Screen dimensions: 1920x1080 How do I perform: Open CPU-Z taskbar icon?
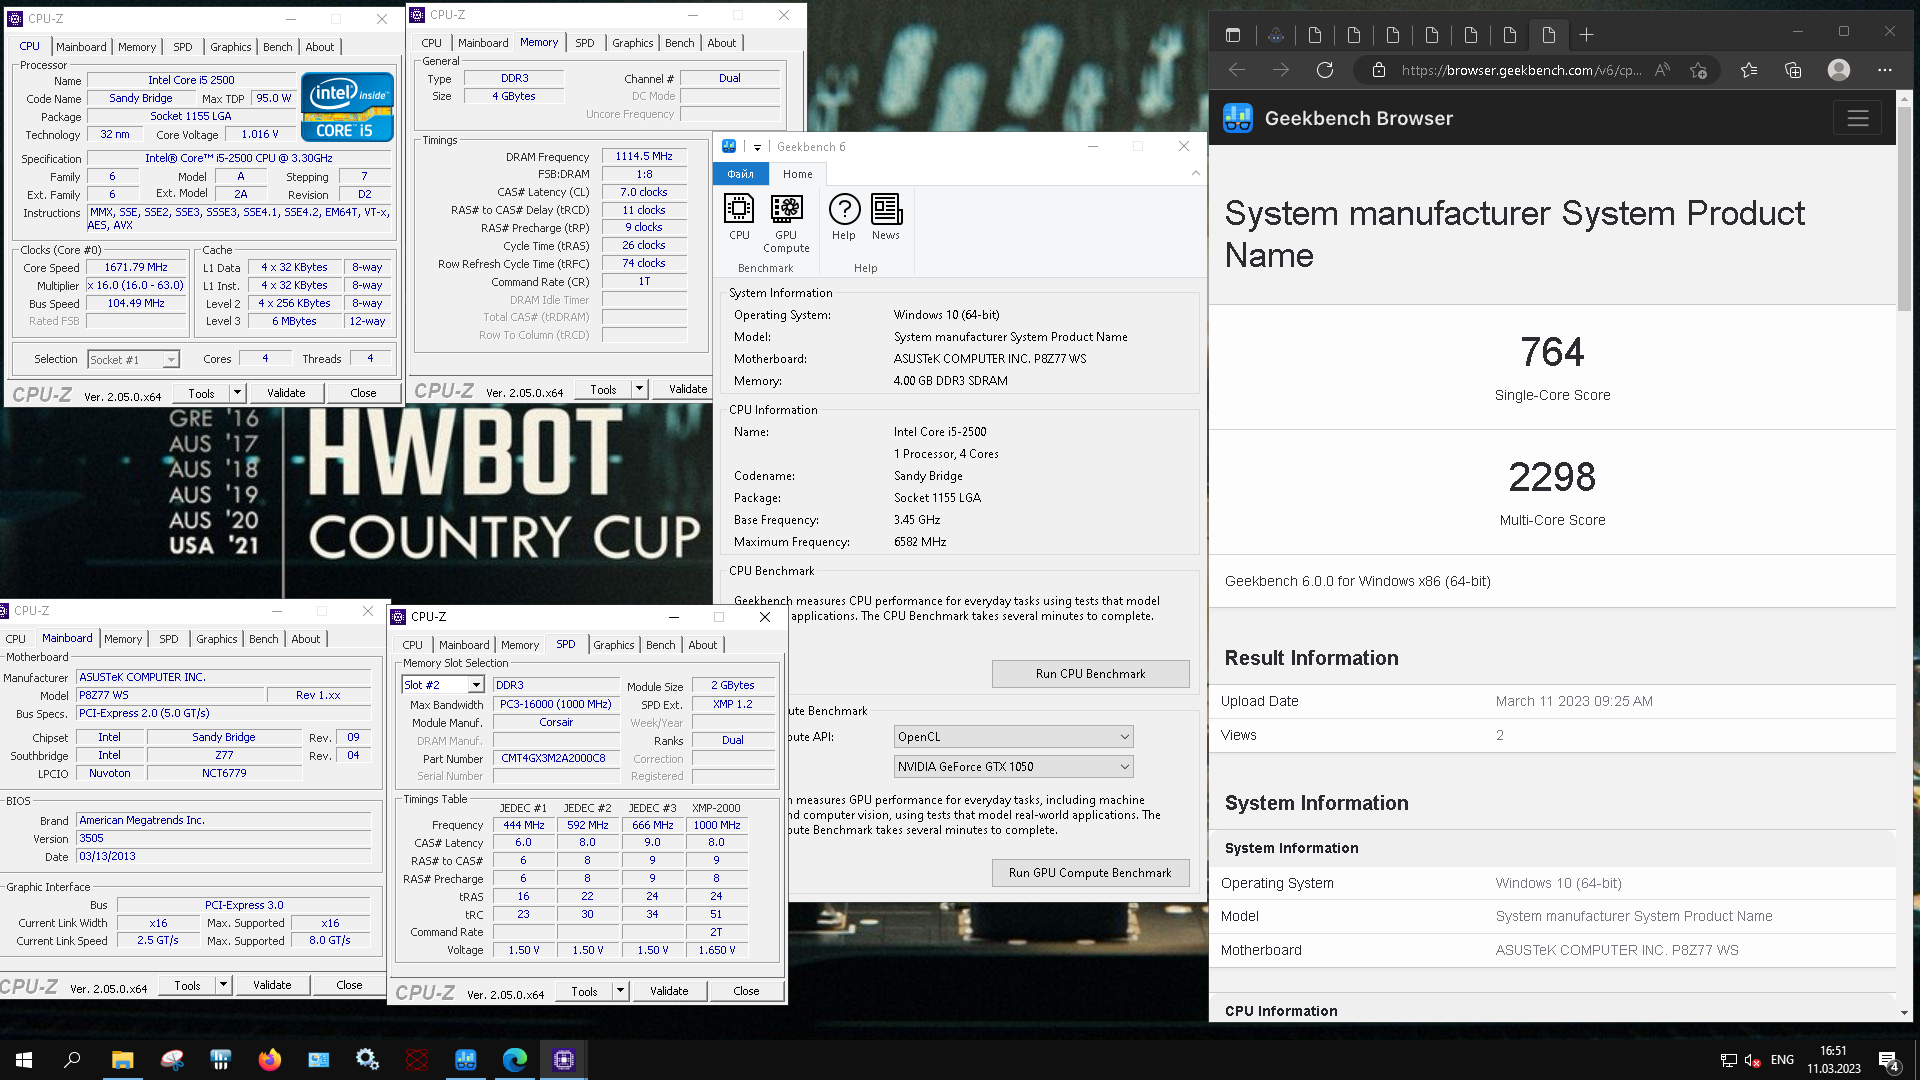click(x=564, y=1060)
